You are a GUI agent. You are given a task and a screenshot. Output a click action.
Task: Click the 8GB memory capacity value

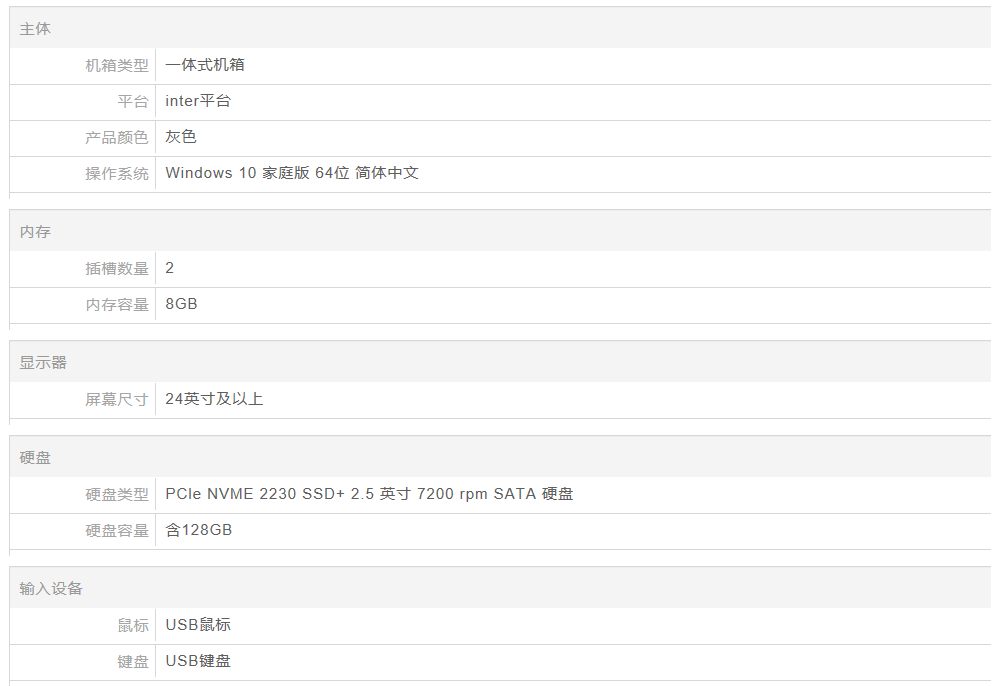pos(181,304)
